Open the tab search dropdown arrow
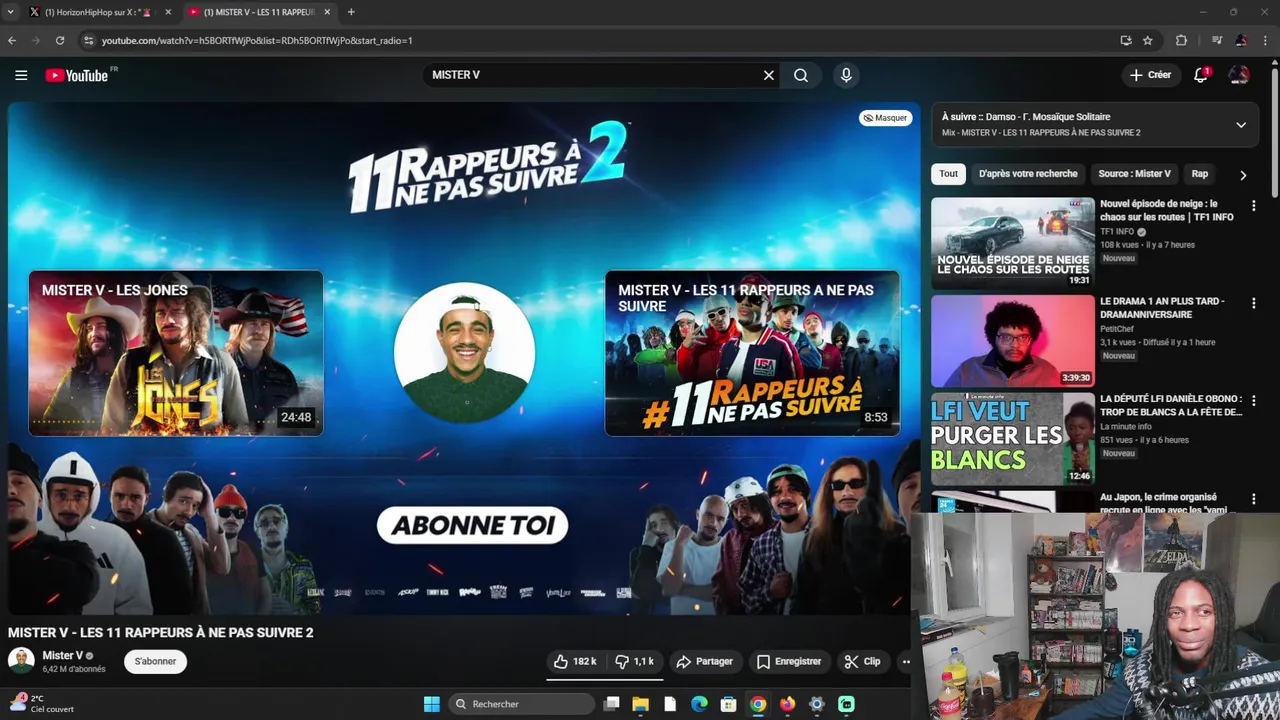The width and height of the screenshot is (1280, 720). pos(10,12)
